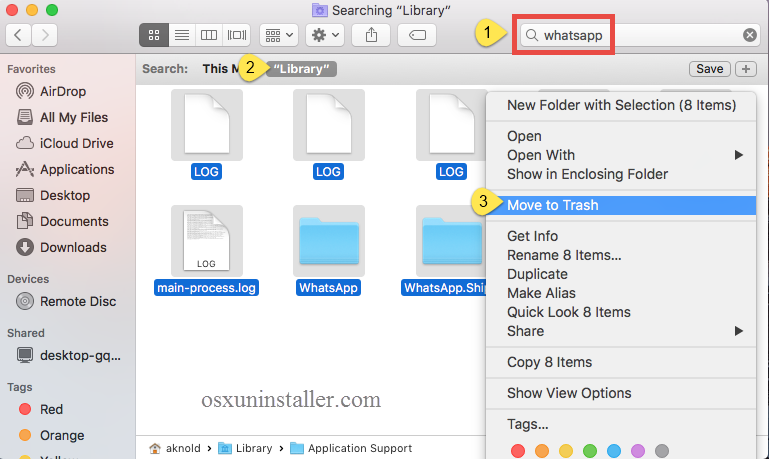Save the current search
Screen dimensions: 769x459
(x=710, y=69)
